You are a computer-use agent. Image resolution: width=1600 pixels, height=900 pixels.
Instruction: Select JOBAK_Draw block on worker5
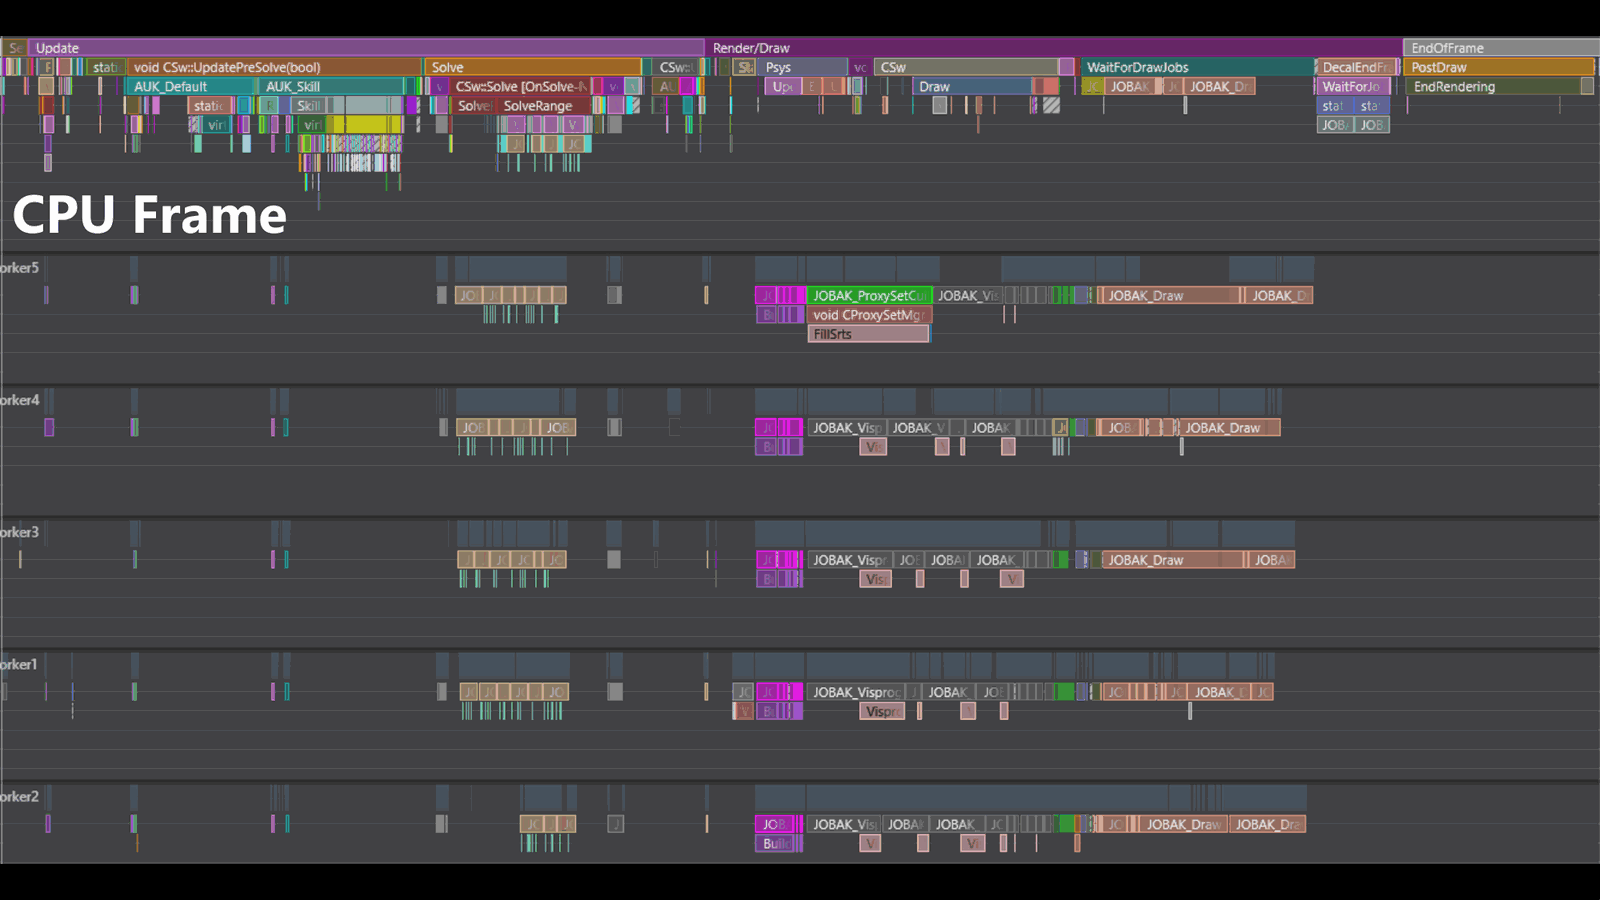tap(1169, 295)
